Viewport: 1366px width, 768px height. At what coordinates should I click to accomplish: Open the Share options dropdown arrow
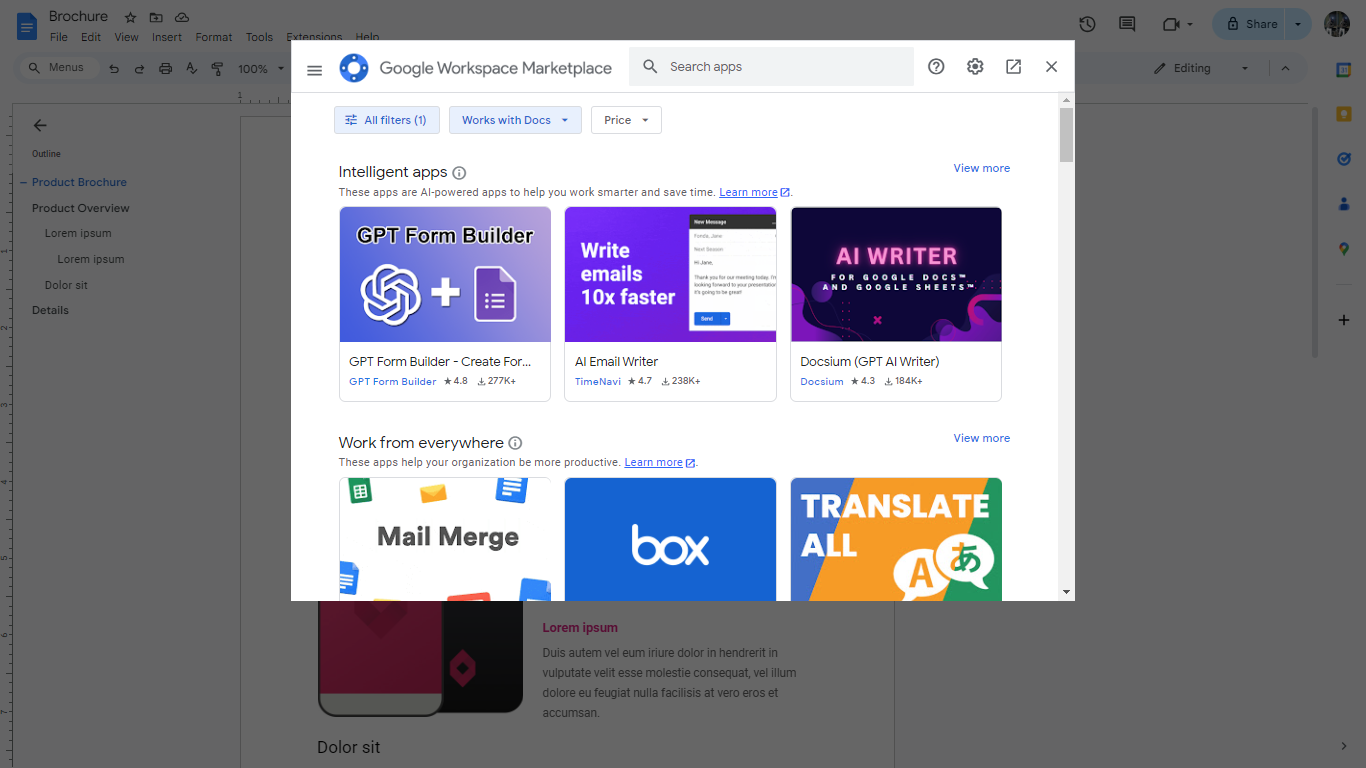pos(1298,24)
